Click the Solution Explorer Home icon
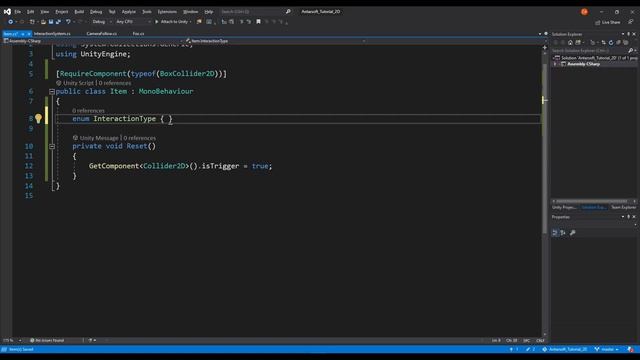The image size is (640, 360). click(x=570, y=42)
